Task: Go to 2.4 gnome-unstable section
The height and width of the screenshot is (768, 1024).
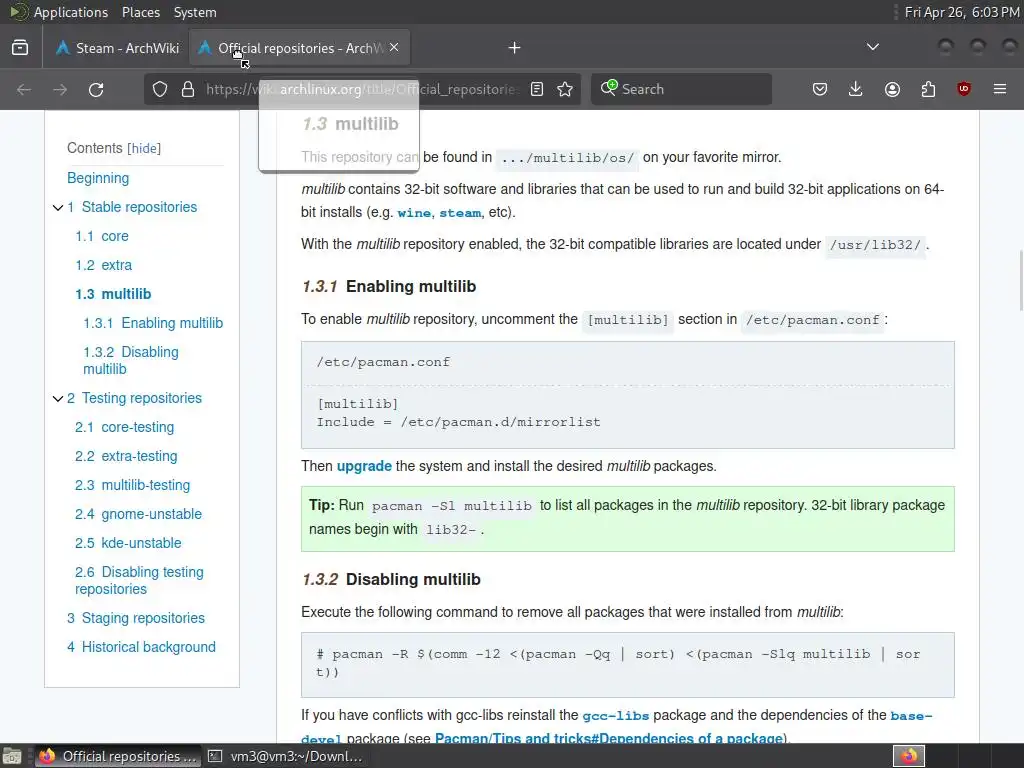Action: click(138, 514)
